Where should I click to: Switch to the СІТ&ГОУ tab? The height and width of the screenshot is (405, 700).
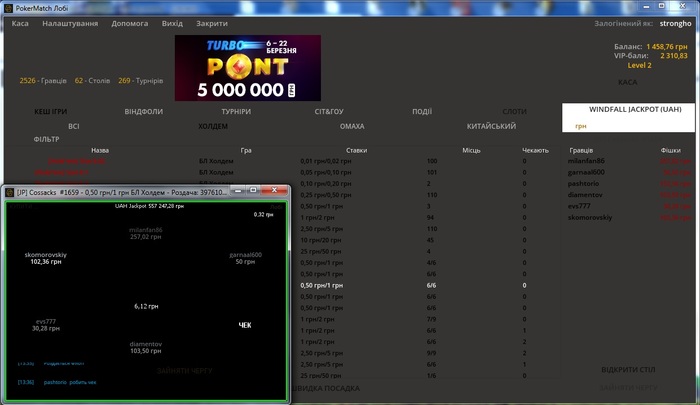click(x=329, y=112)
